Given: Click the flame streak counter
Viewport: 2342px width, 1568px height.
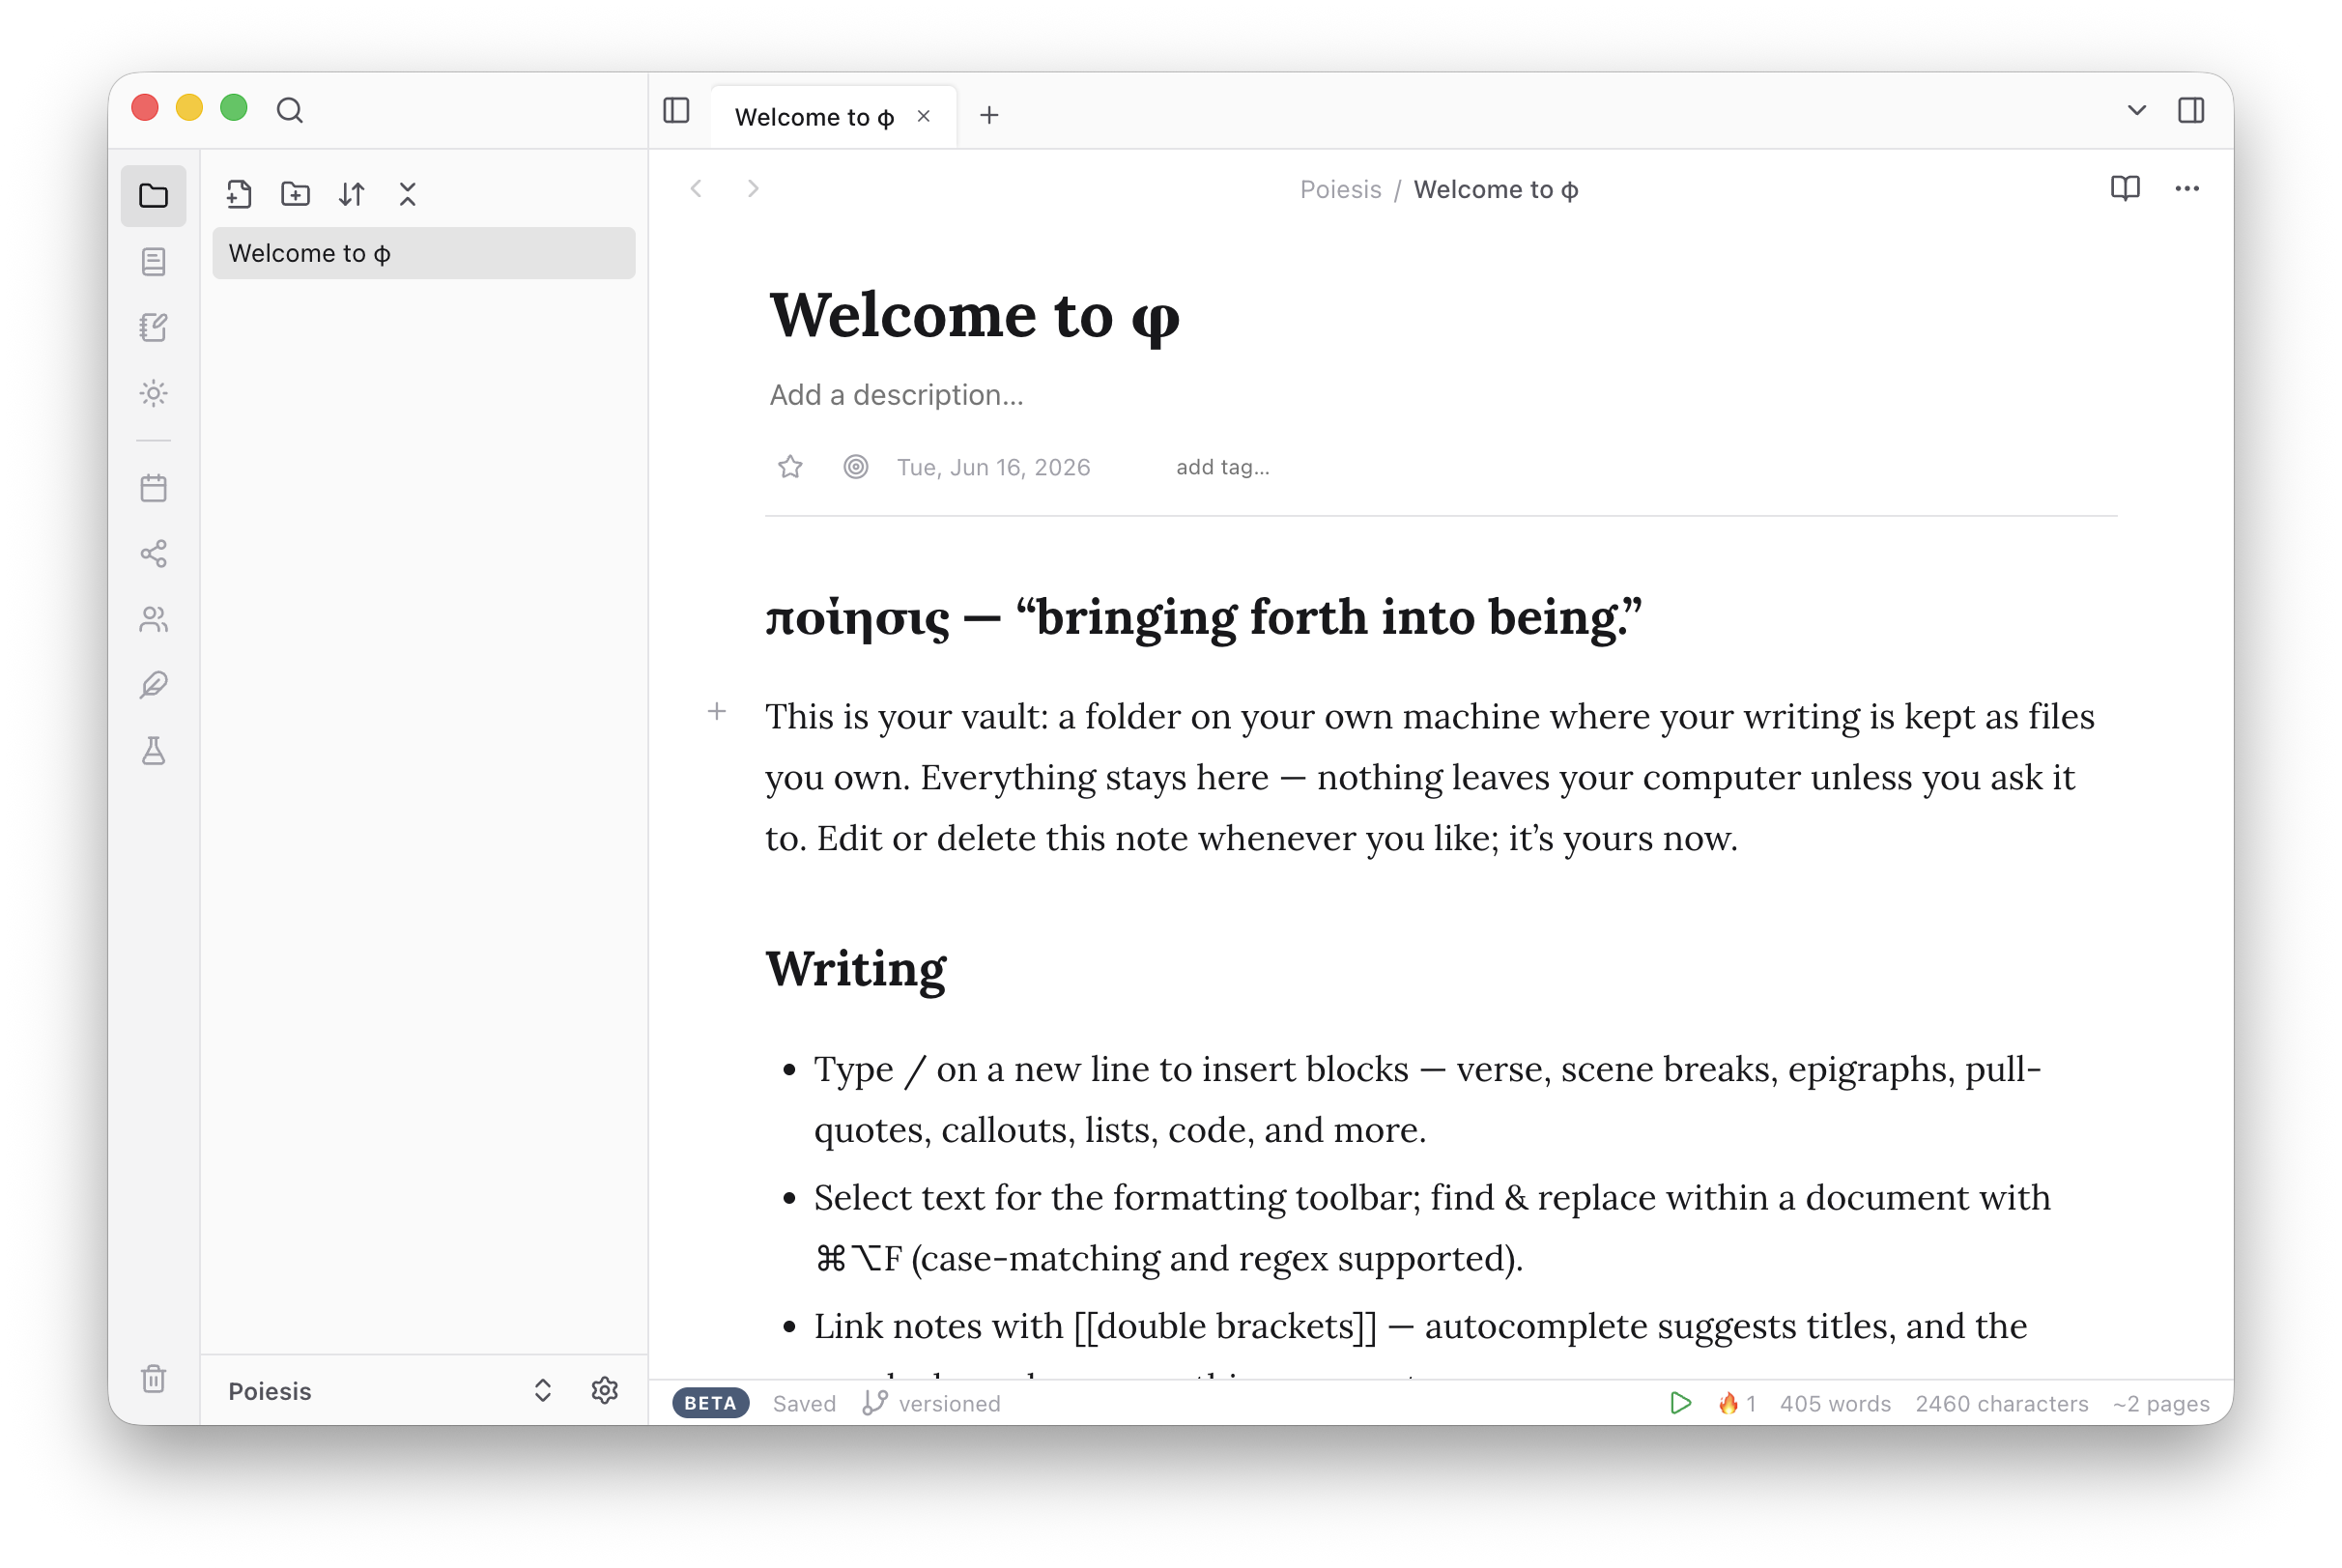Looking at the screenshot, I should (1737, 1403).
